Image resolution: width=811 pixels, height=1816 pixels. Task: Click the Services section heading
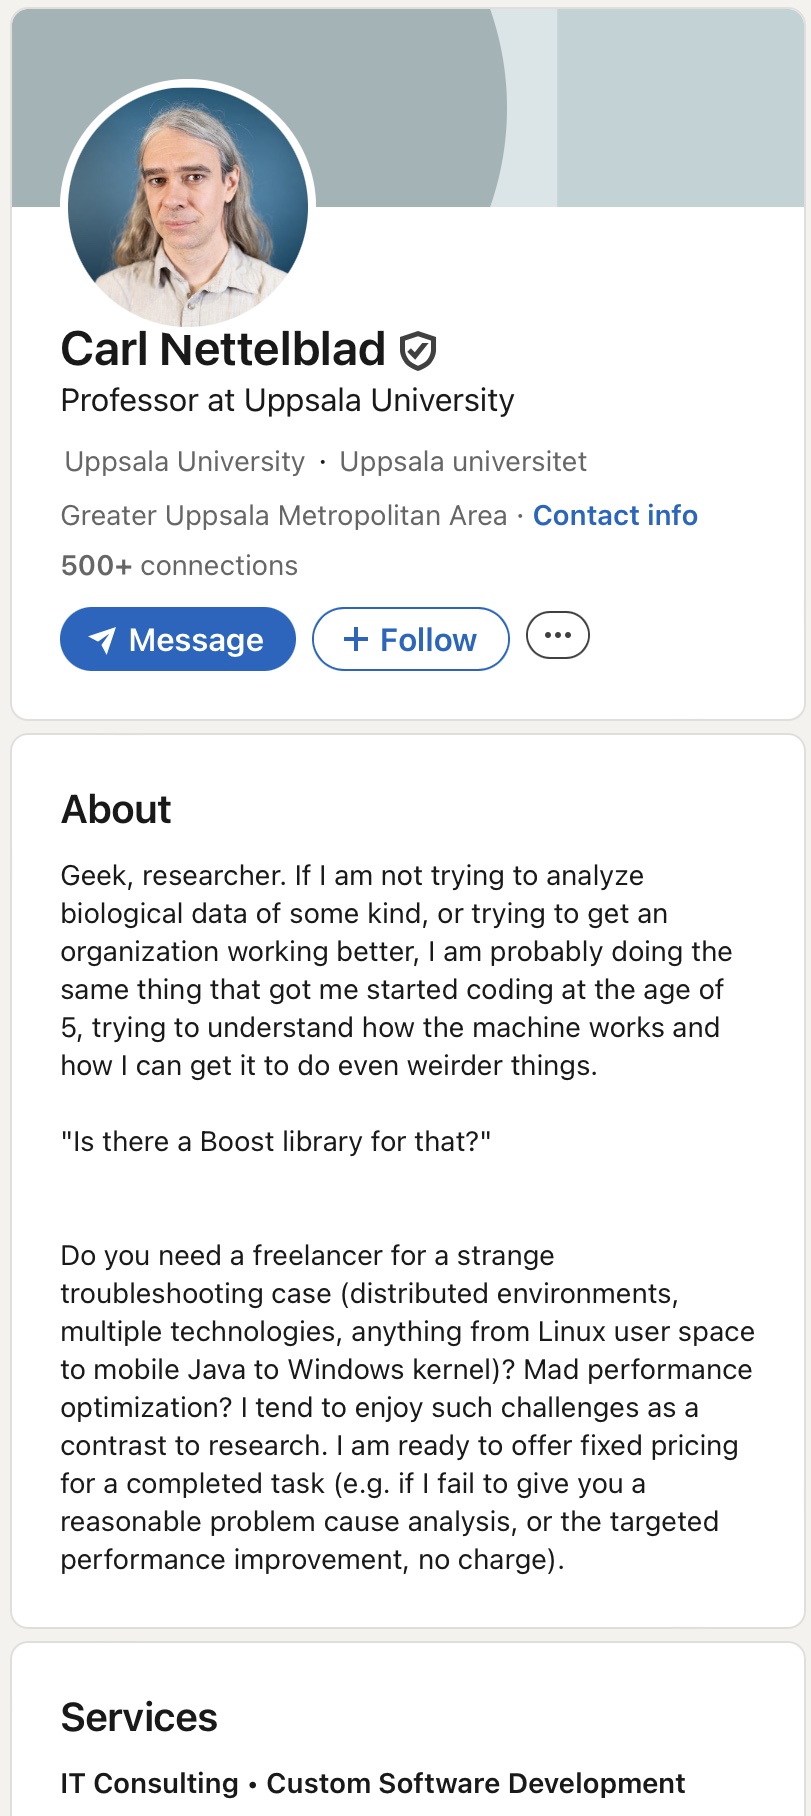click(139, 1718)
